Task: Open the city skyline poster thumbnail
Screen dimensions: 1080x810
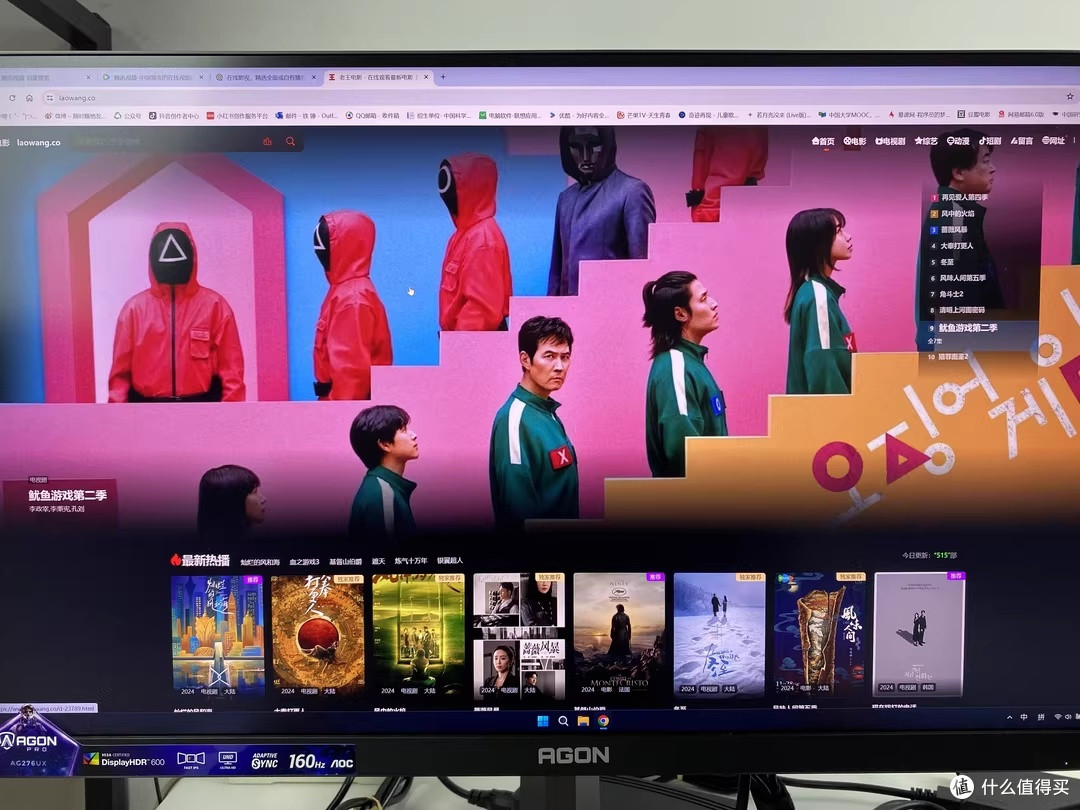Action: pos(217,636)
